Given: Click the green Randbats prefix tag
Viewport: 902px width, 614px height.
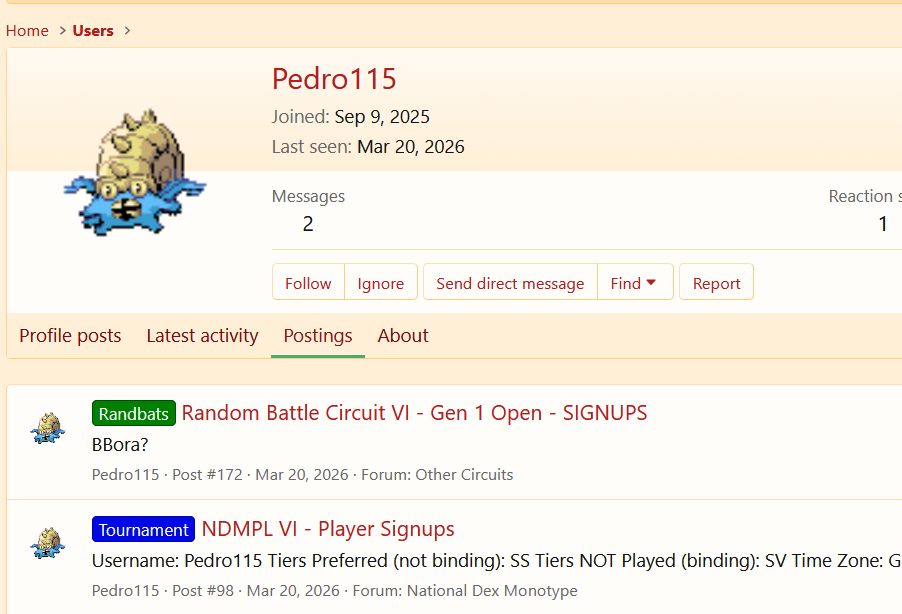Looking at the screenshot, I should click(134, 413).
